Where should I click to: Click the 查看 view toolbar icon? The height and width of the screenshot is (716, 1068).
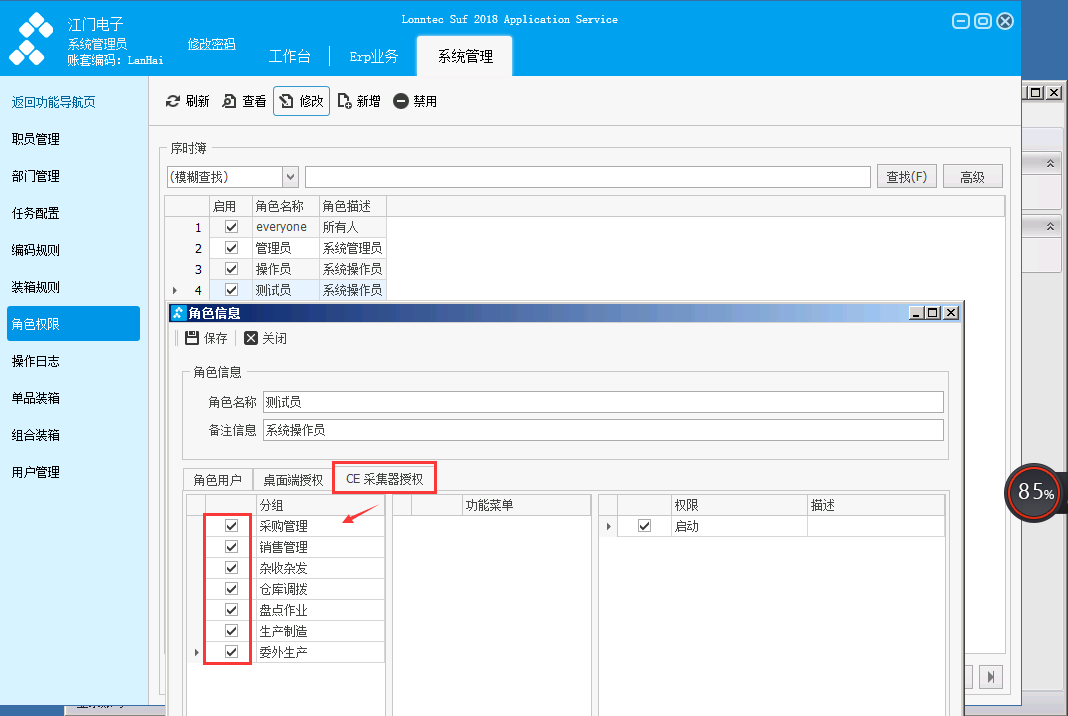coord(230,102)
